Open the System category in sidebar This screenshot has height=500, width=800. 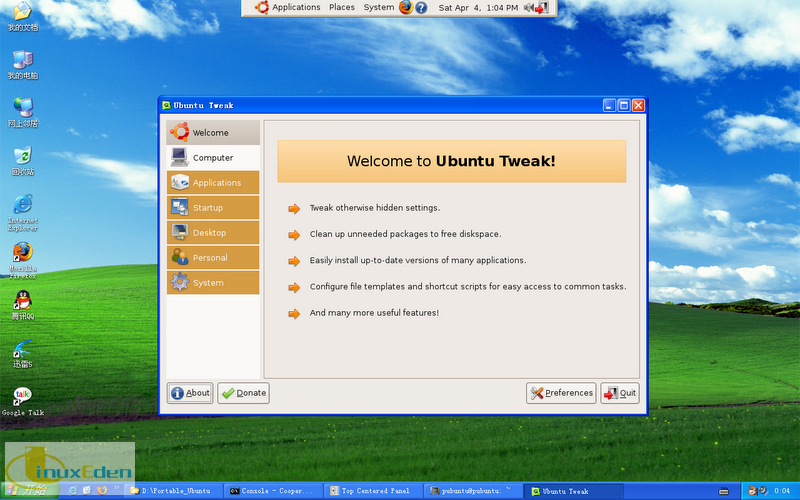(213, 283)
